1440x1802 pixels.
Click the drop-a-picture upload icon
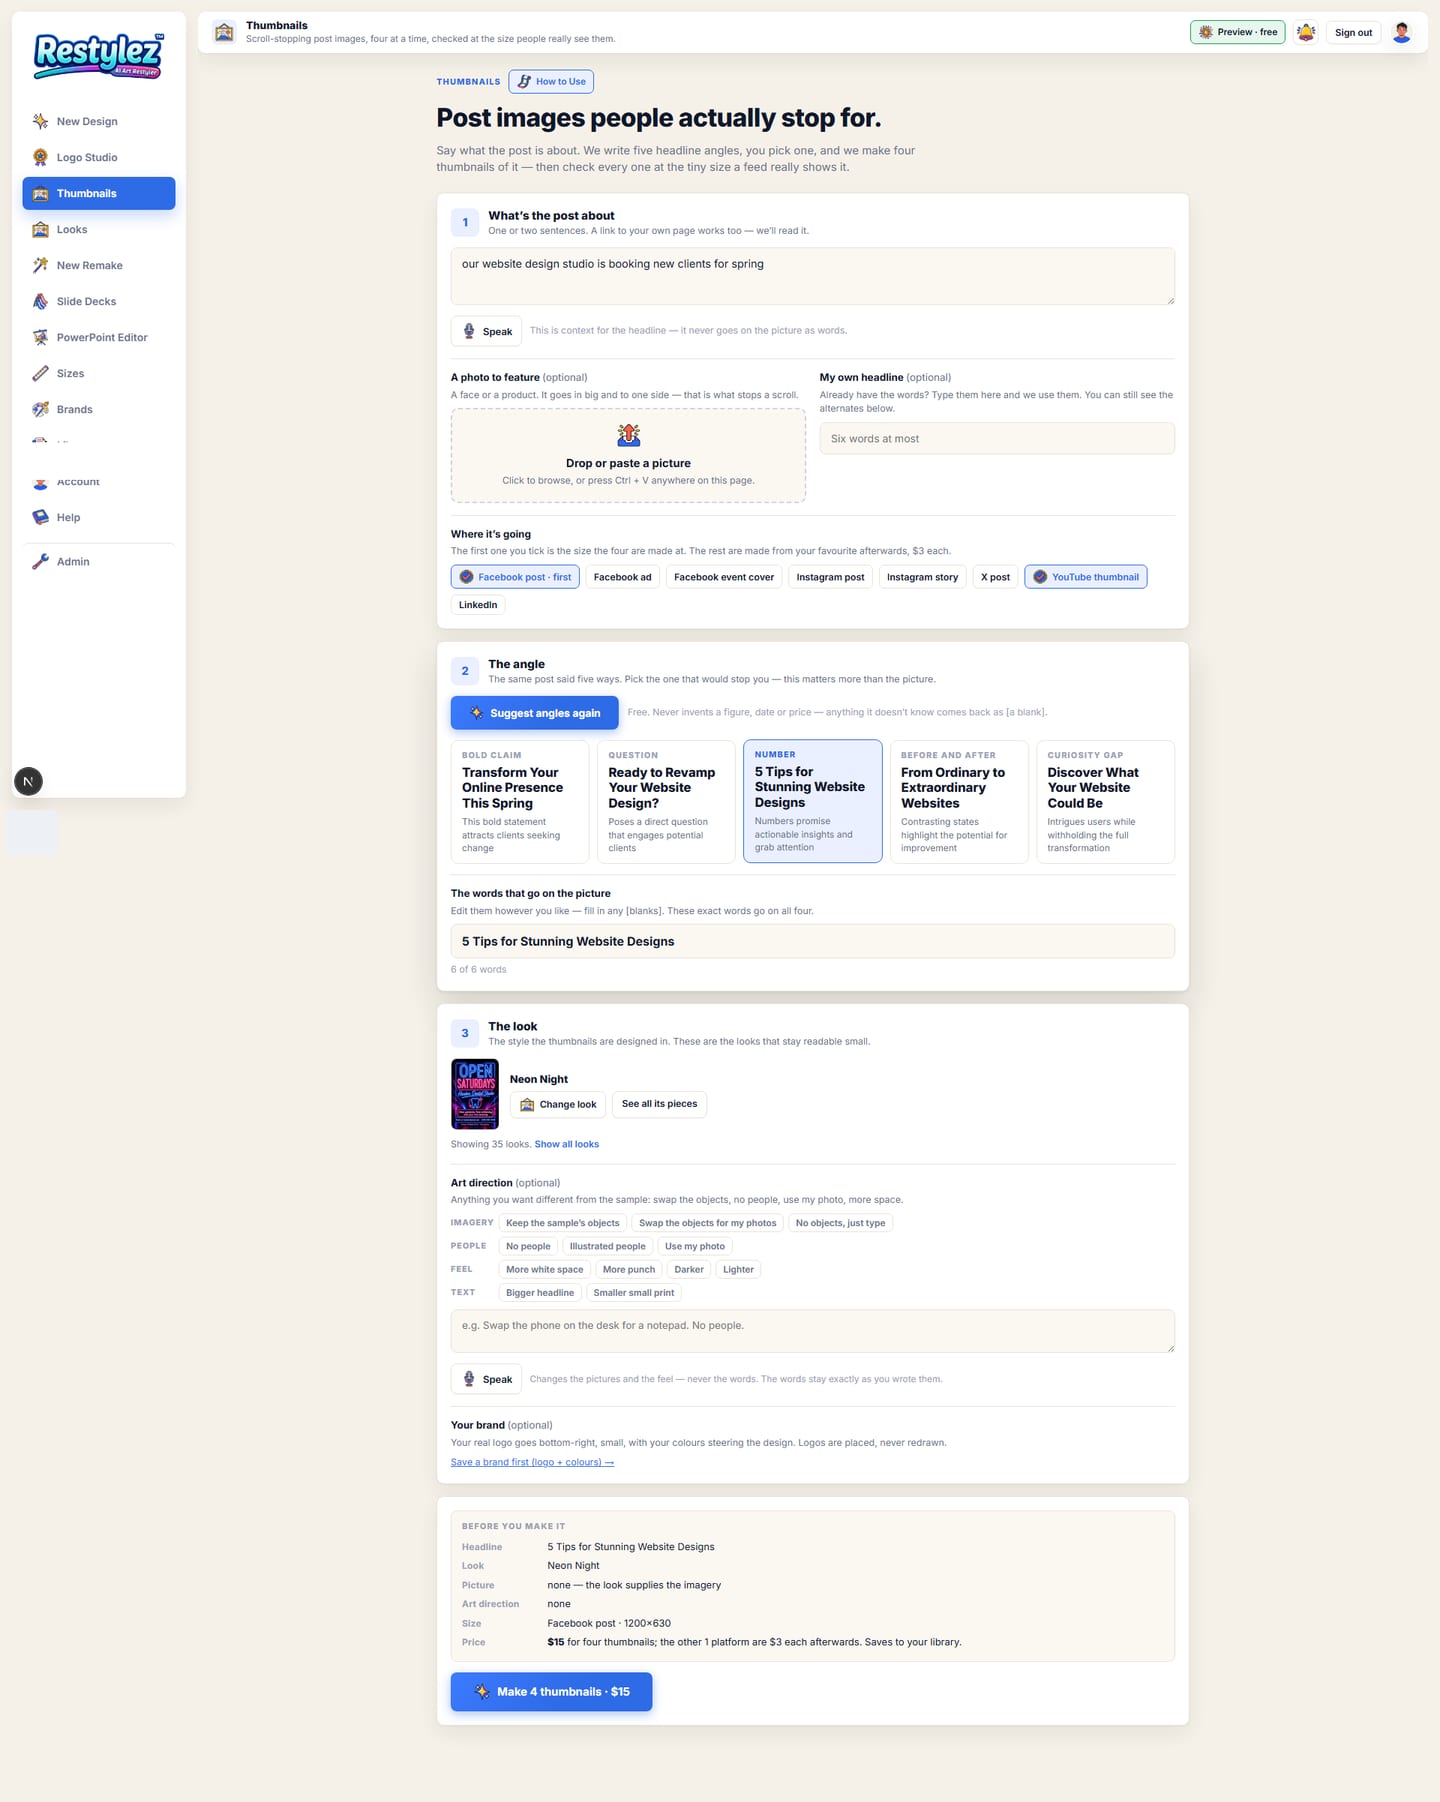(x=628, y=435)
